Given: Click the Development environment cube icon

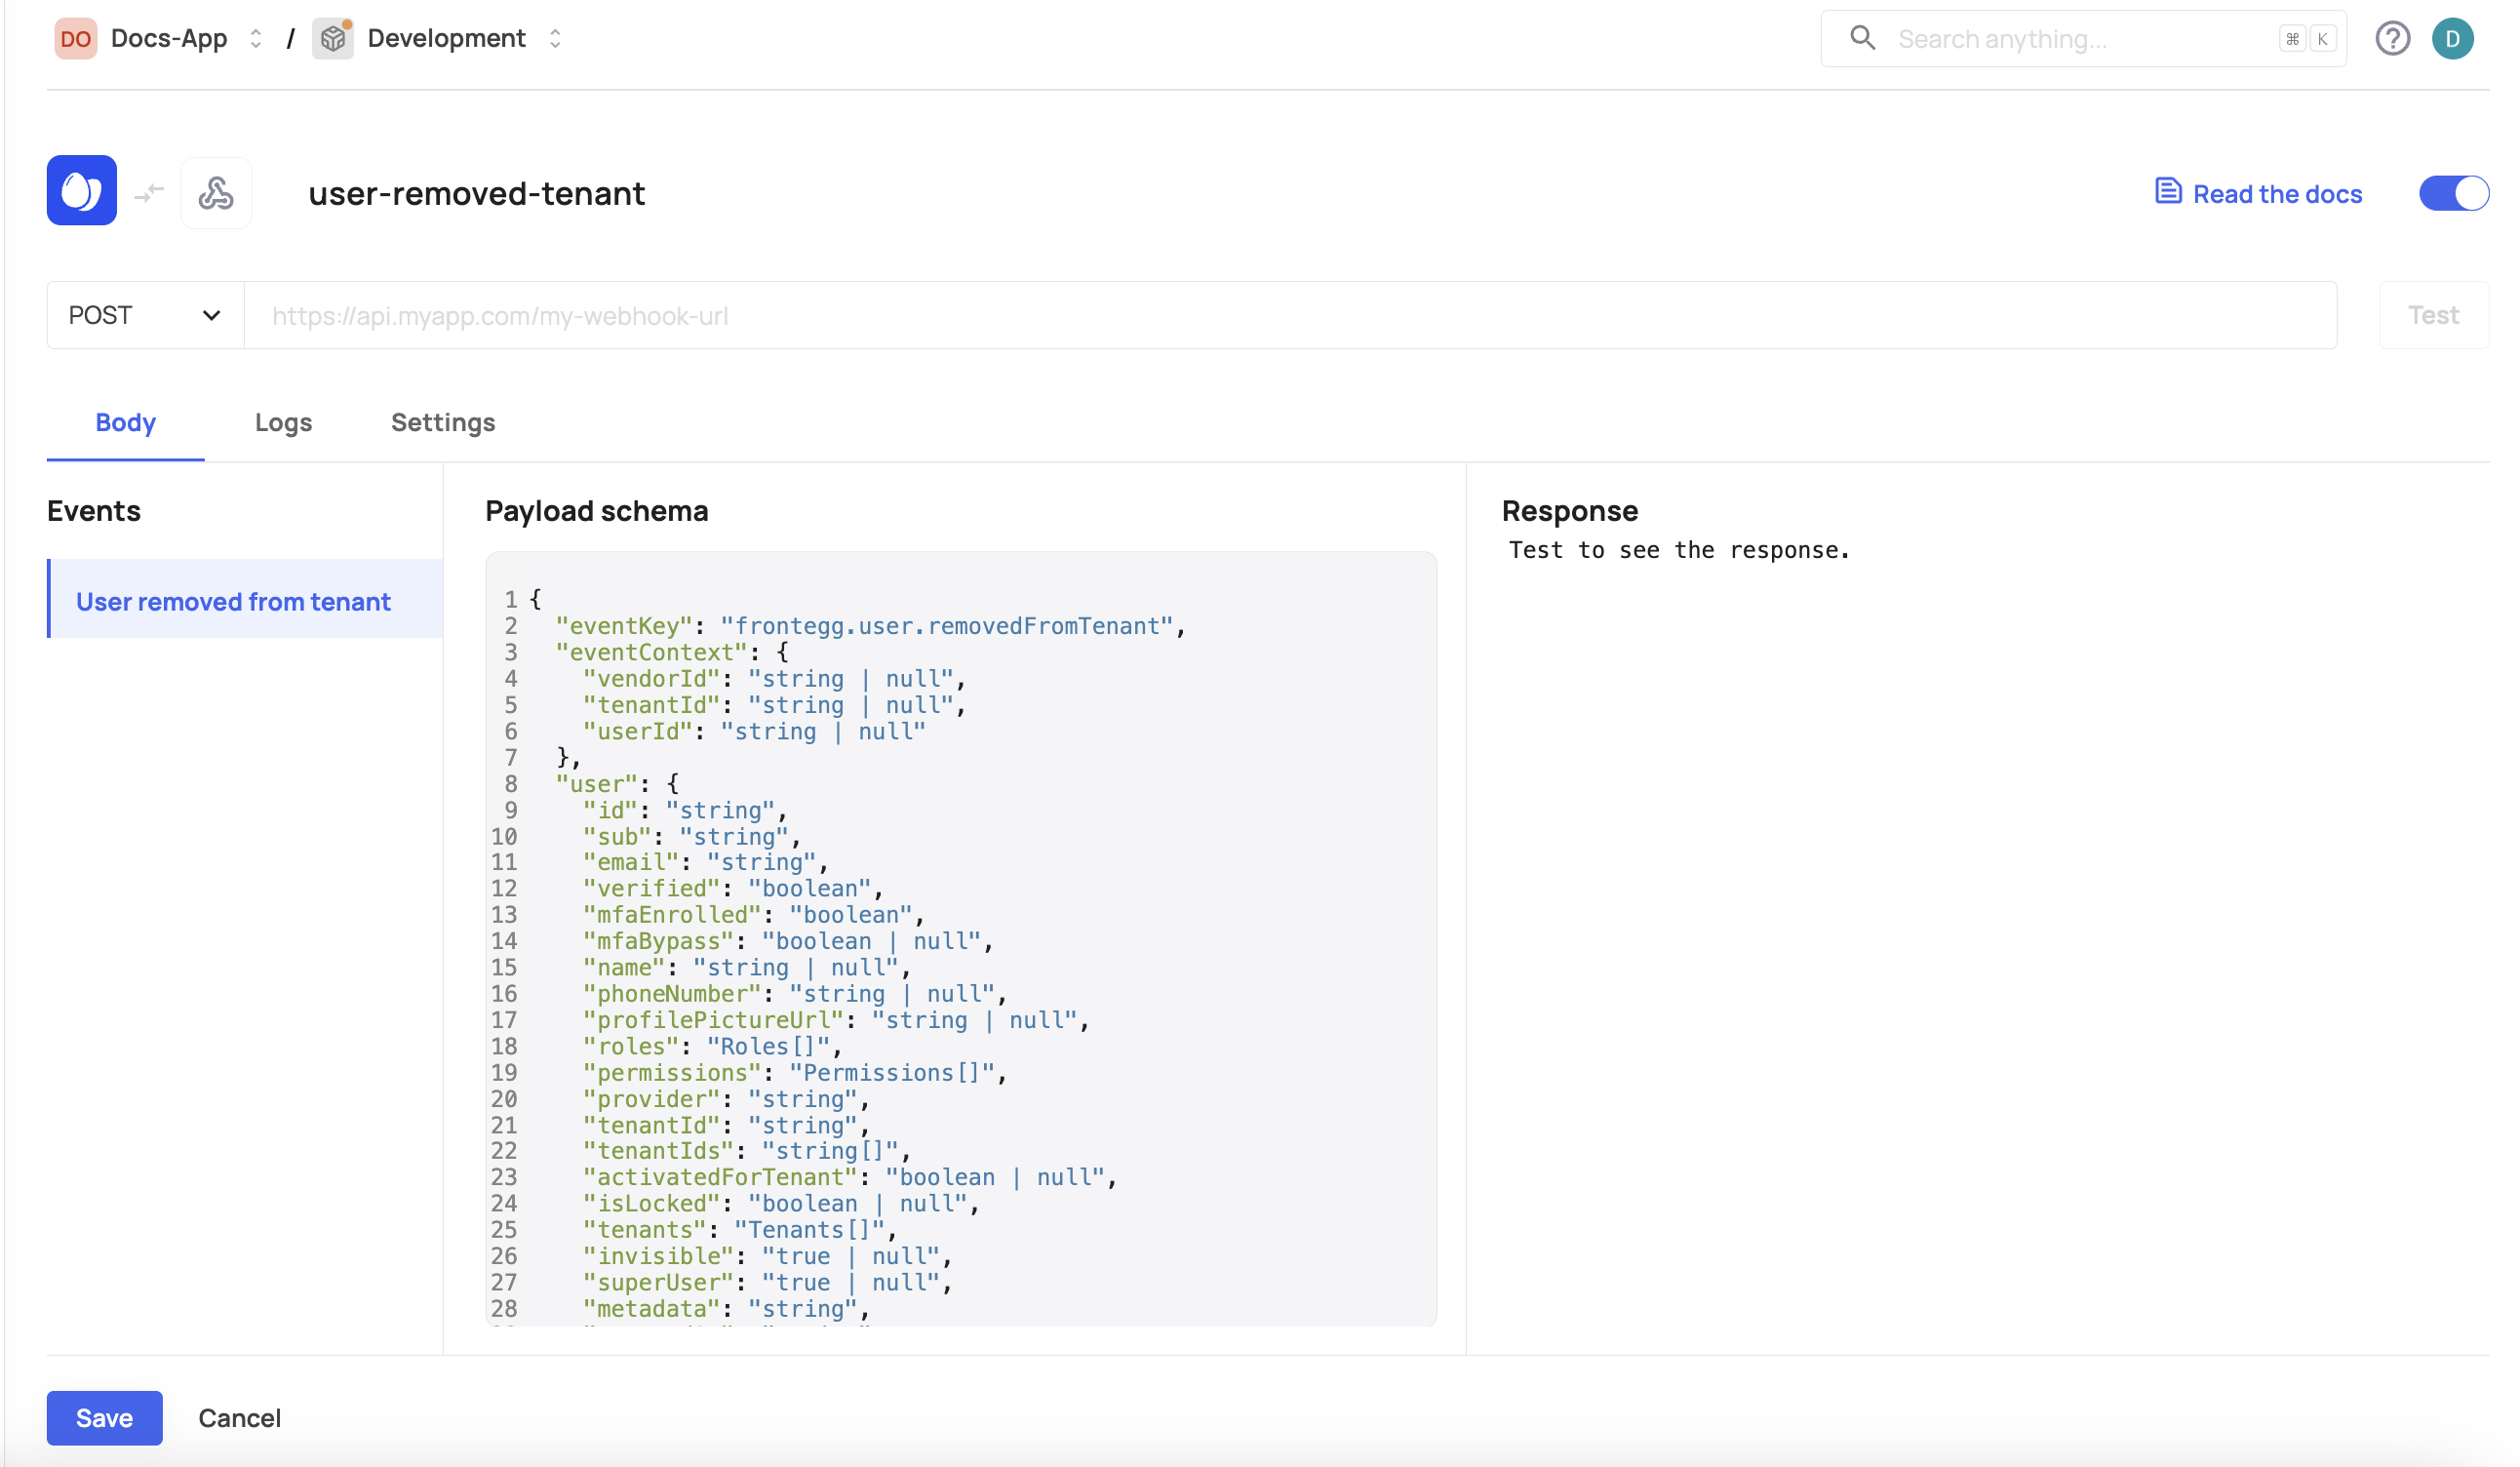Looking at the screenshot, I should (333, 39).
